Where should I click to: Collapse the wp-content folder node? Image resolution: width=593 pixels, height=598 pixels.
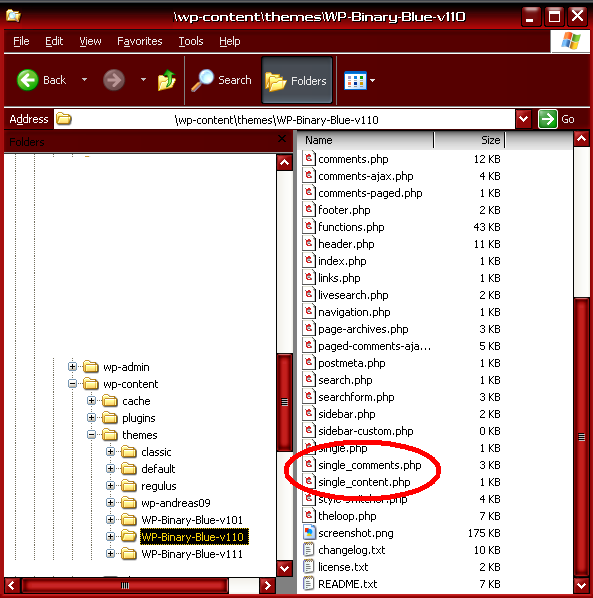click(72, 384)
